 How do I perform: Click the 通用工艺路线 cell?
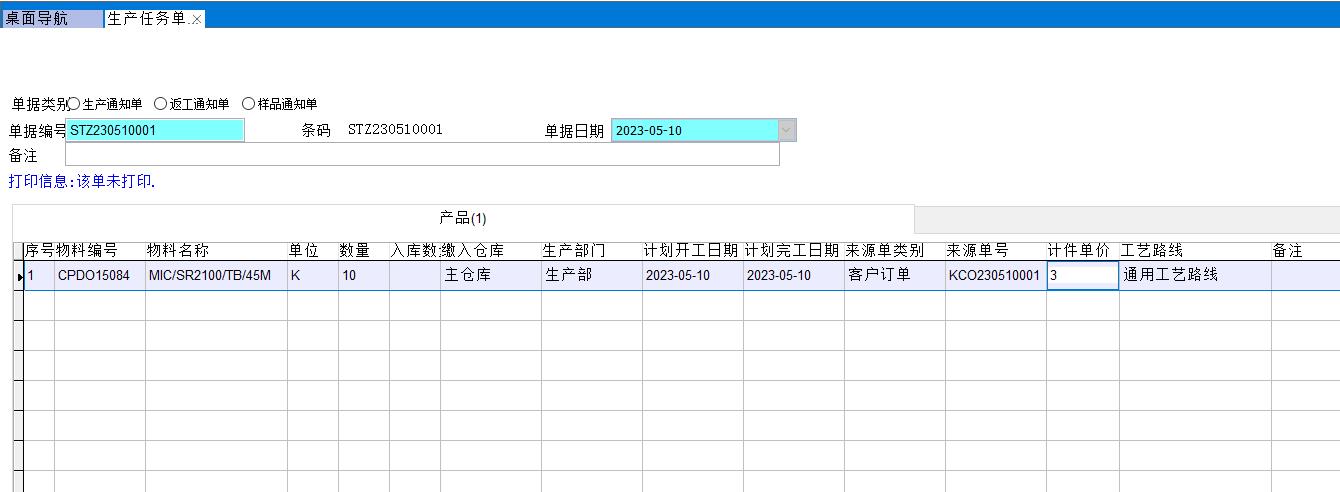(1194, 275)
